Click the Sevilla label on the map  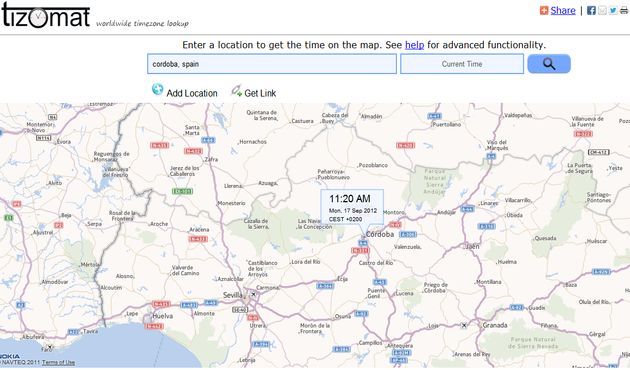(x=233, y=295)
